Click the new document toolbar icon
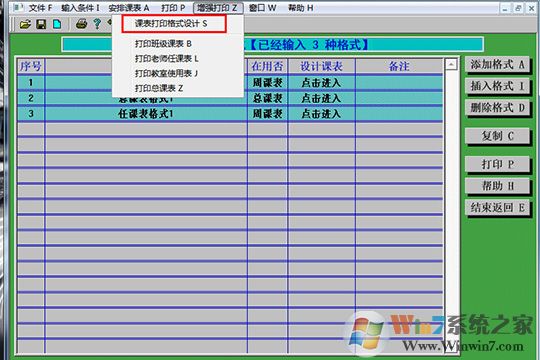Viewport: 540px width, 360px height. click(x=57, y=24)
